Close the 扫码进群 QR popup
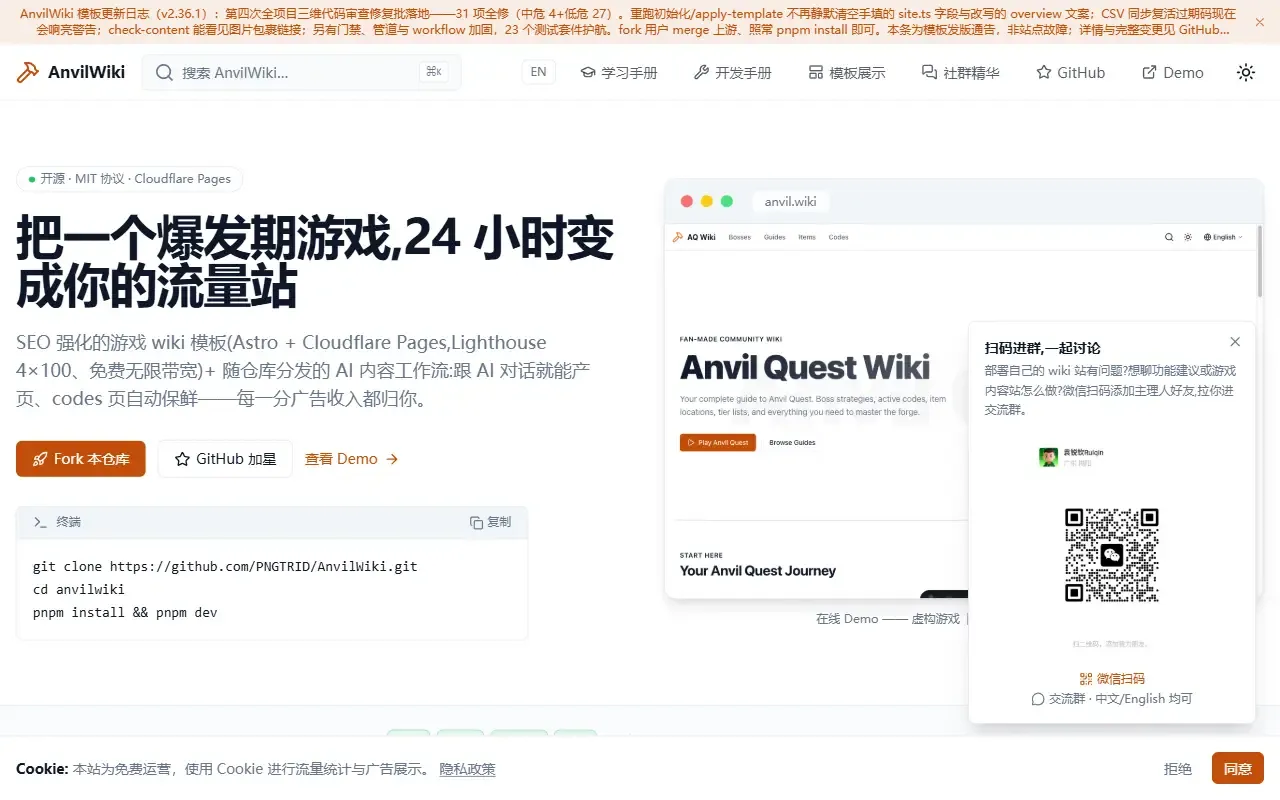 (1235, 342)
